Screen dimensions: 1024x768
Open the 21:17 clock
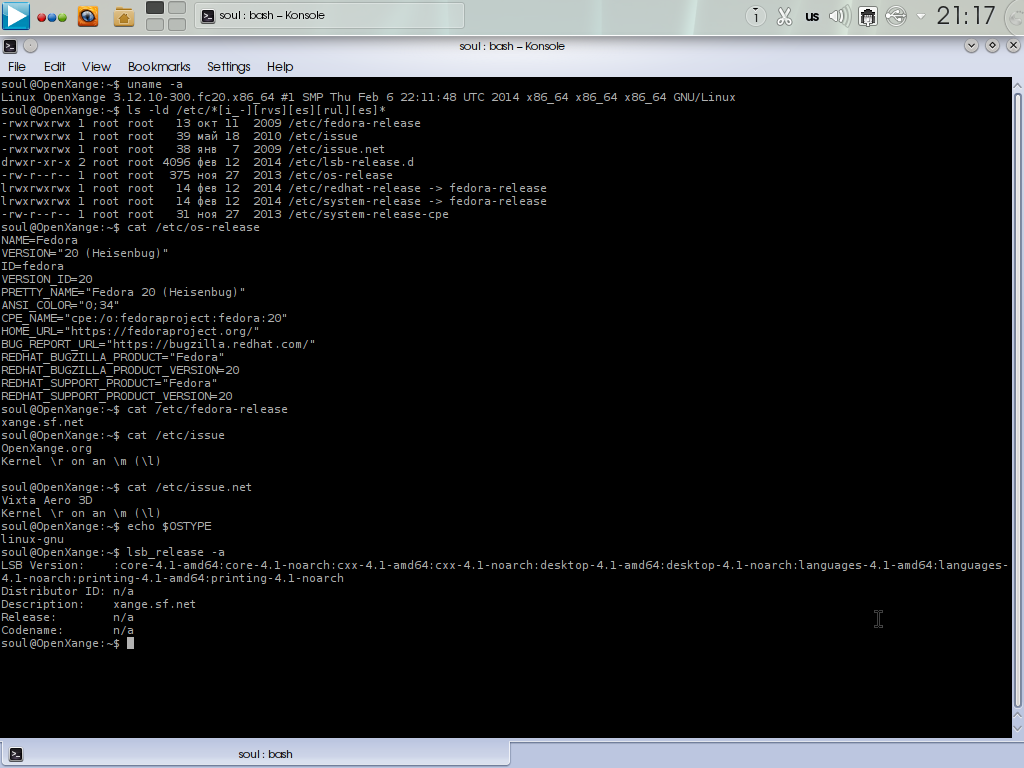966,16
